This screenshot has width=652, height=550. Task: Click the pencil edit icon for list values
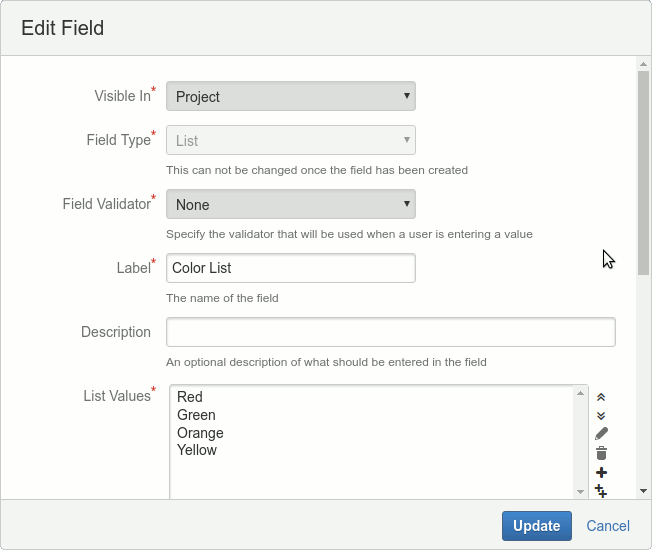pos(601,434)
